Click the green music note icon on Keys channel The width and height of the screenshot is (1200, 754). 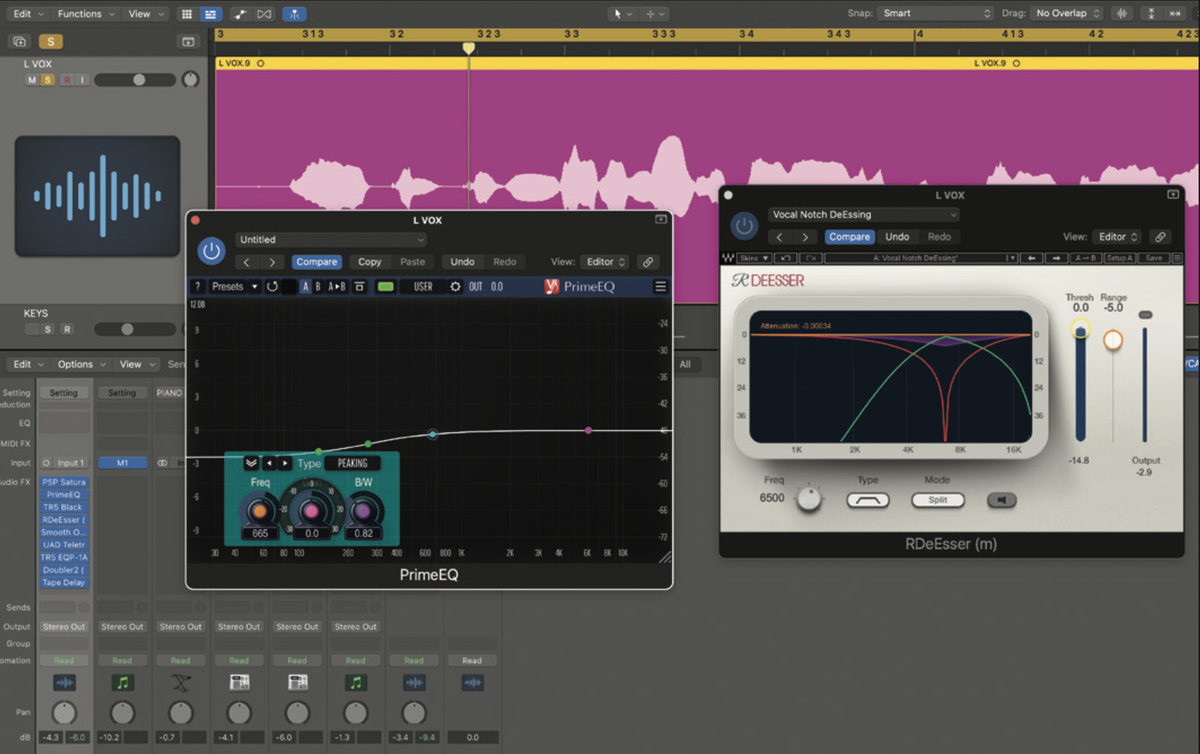(122, 682)
